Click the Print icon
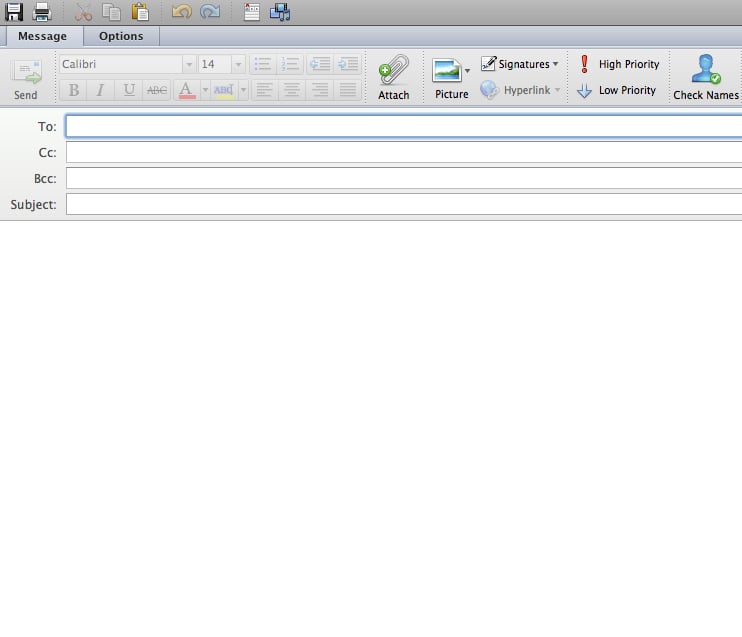This screenshot has height=637, width=742. tap(42, 12)
